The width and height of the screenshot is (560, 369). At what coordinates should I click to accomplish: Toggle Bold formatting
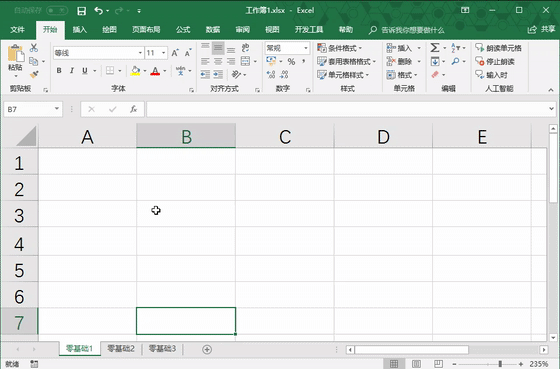tap(59, 71)
